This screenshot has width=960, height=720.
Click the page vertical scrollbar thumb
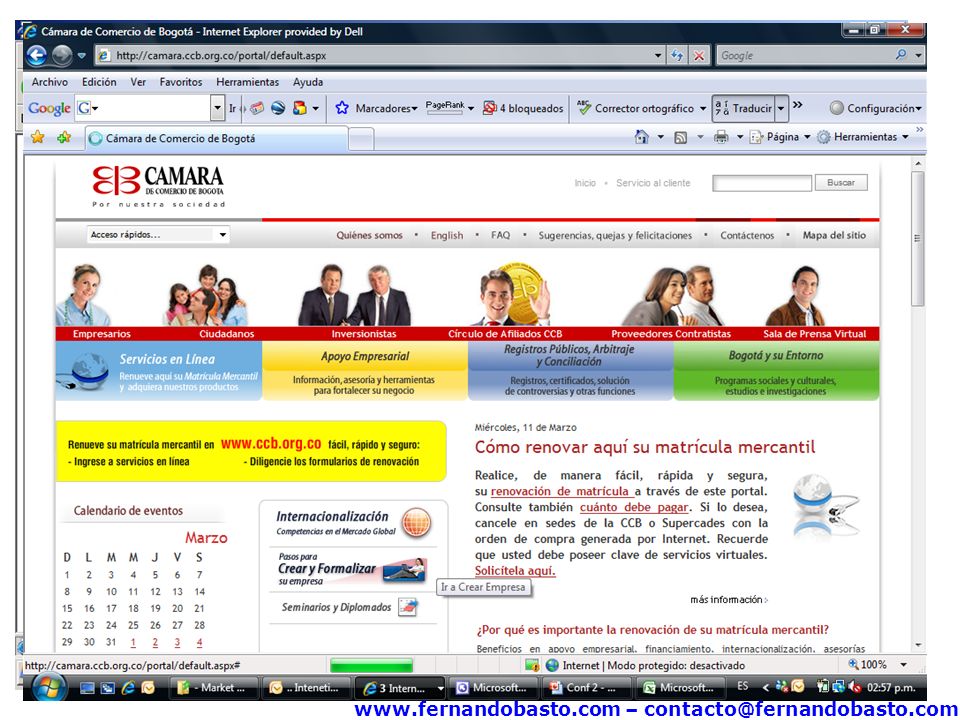tap(917, 238)
